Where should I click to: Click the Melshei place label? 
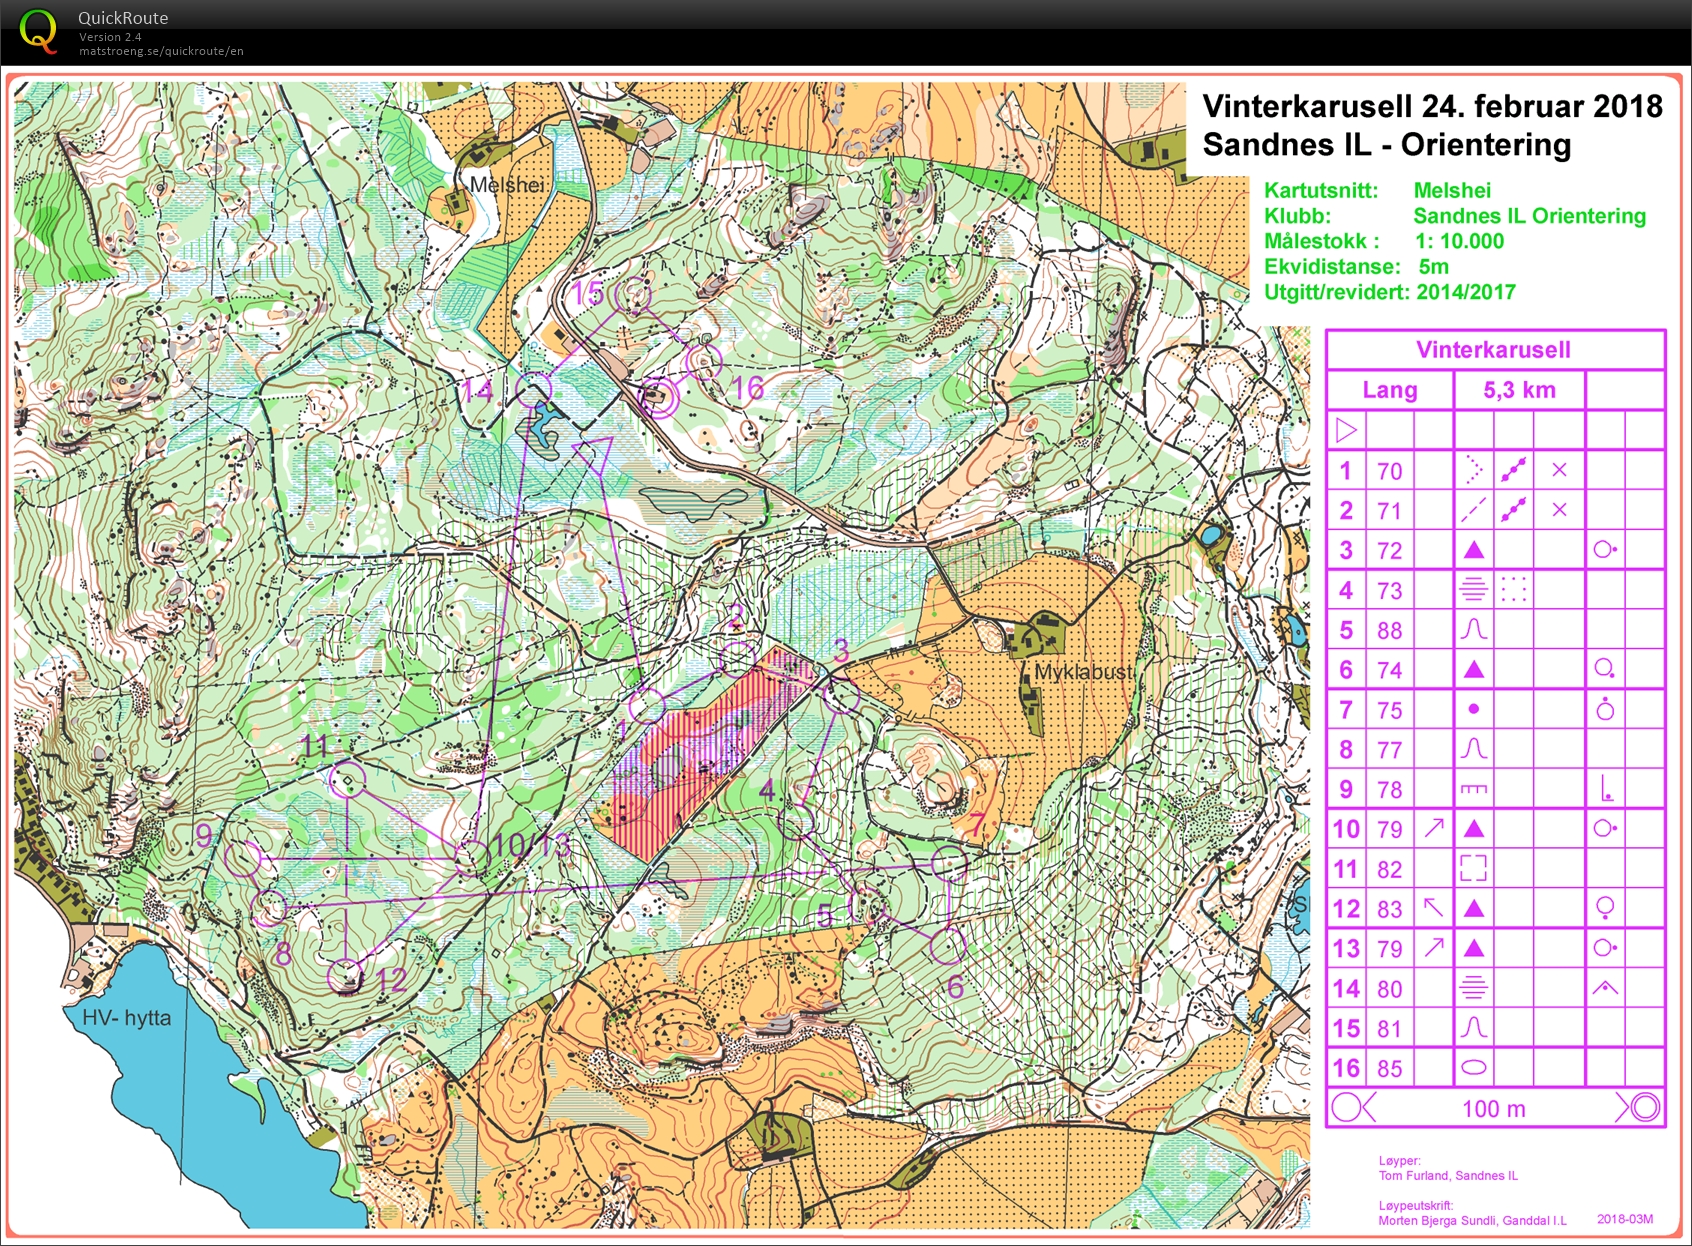click(x=507, y=185)
